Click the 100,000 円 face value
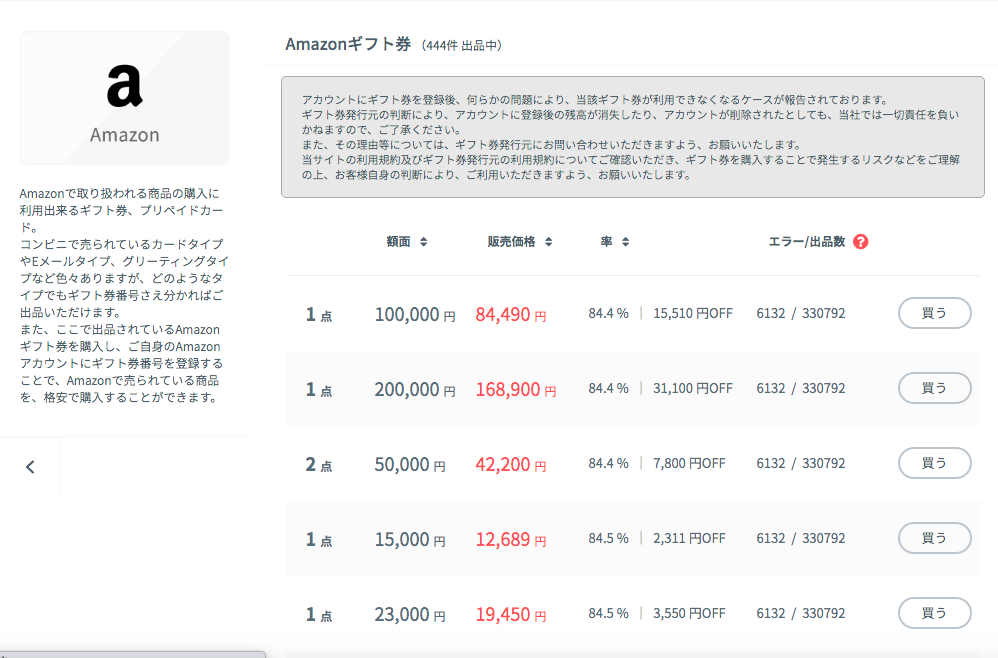The image size is (998, 658). point(415,314)
